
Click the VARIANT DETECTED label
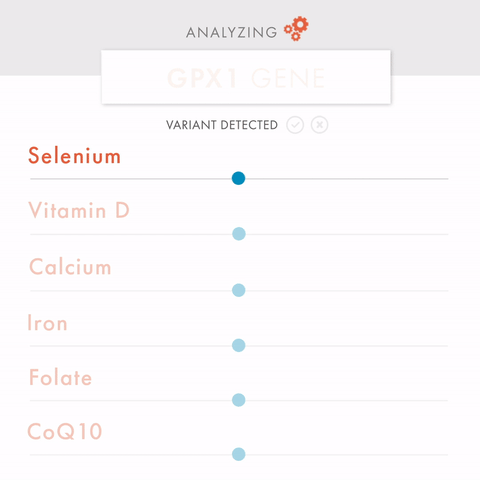[x=222, y=125]
